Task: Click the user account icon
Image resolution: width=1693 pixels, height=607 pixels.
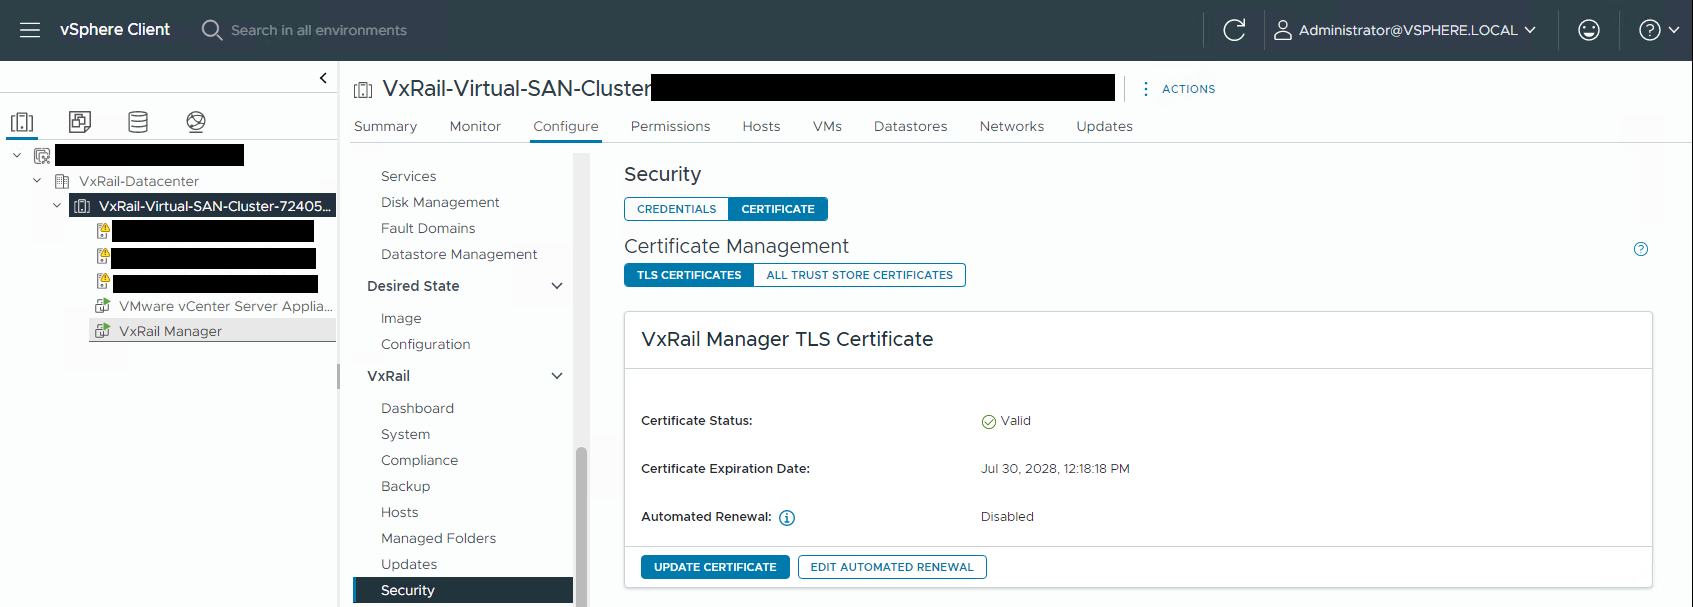Action: click(1282, 30)
